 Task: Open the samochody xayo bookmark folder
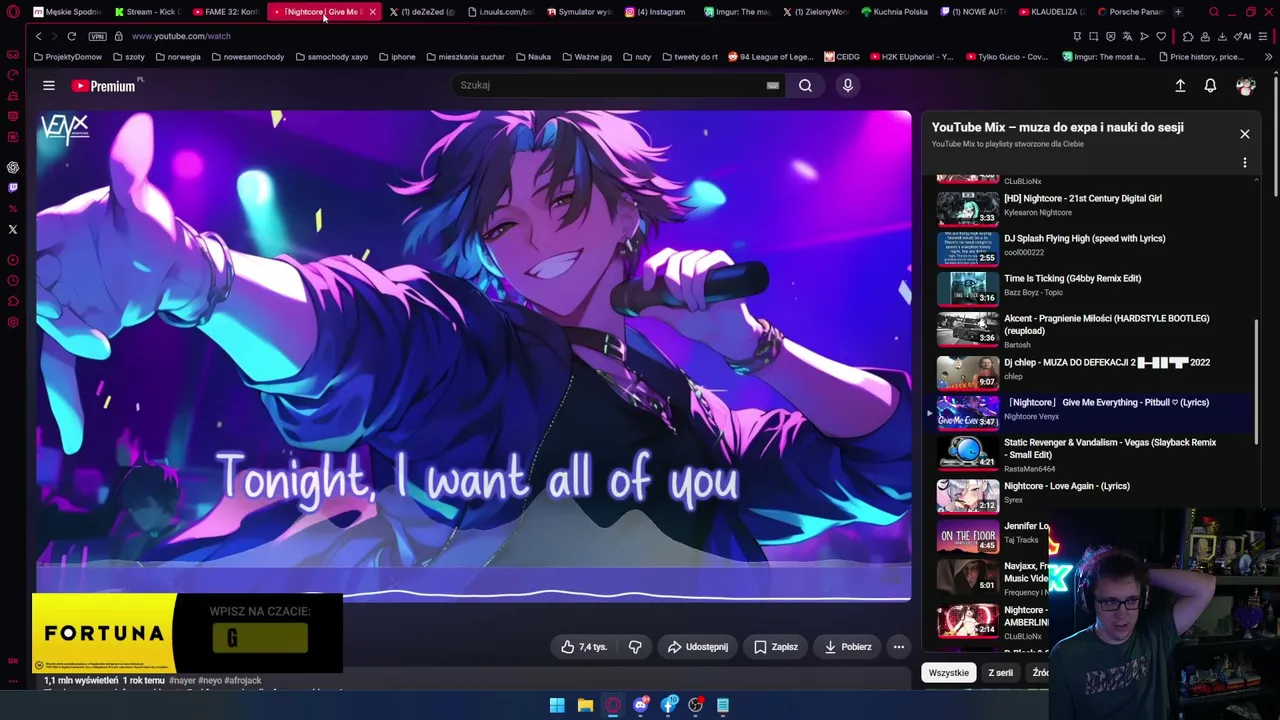click(x=332, y=57)
